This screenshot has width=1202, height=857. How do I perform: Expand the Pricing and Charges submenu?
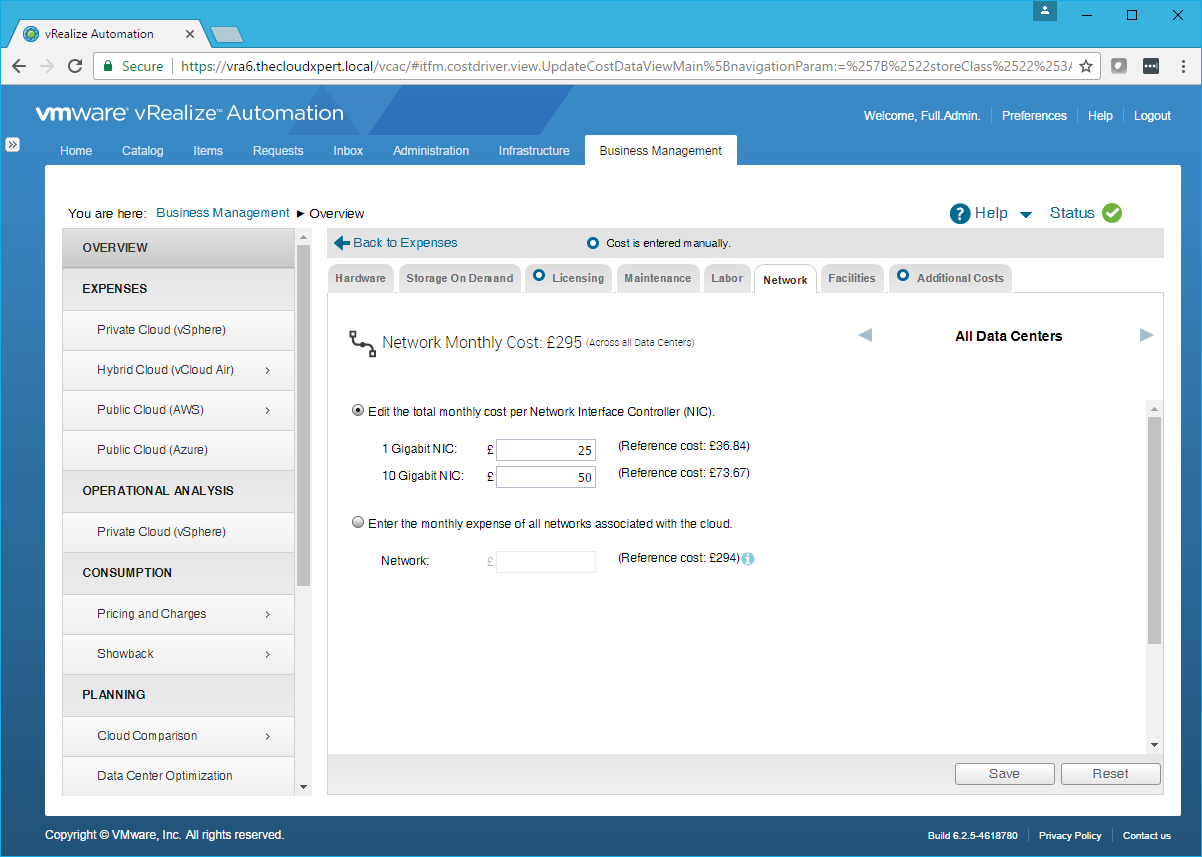click(268, 614)
